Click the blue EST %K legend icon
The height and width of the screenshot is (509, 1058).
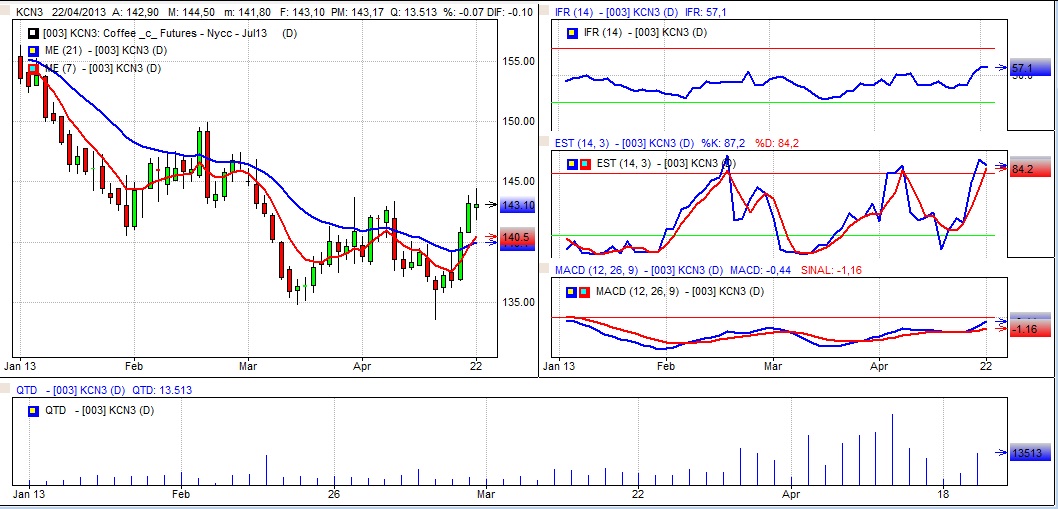click(x=571, y=163)
